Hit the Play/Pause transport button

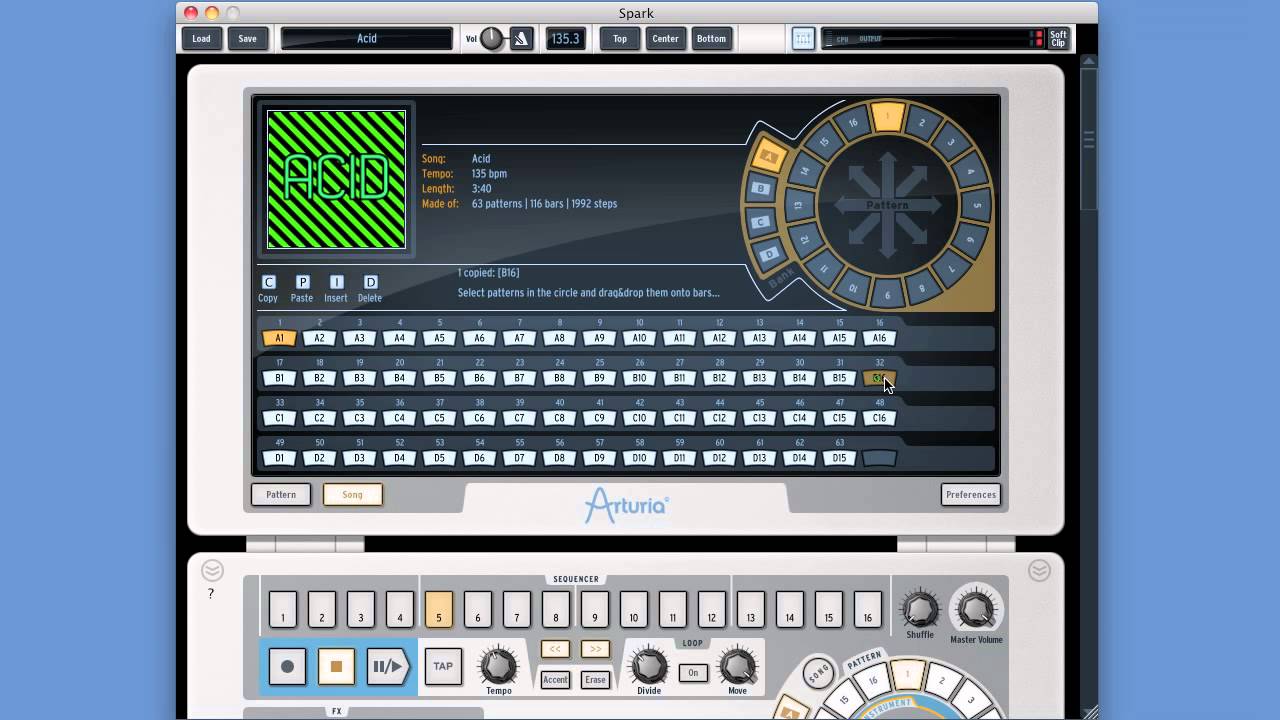(x=389, y=666)
